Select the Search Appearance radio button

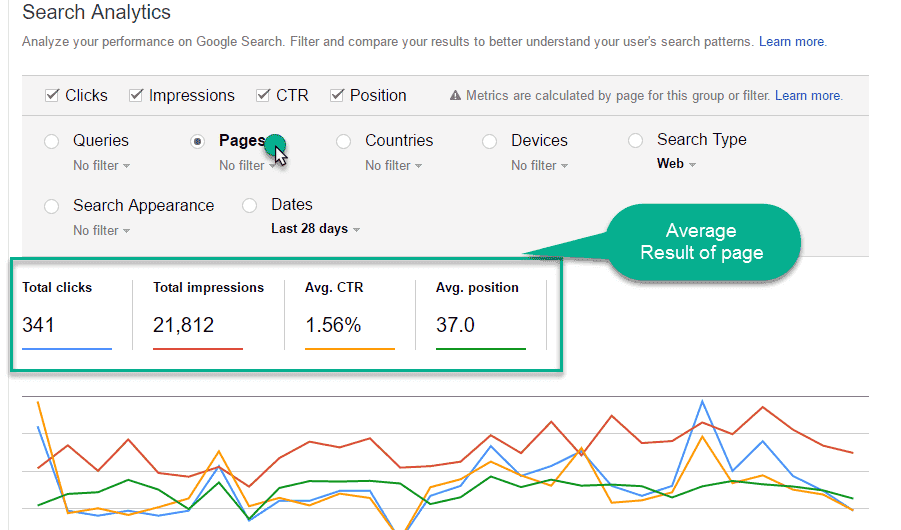(52, 206)
